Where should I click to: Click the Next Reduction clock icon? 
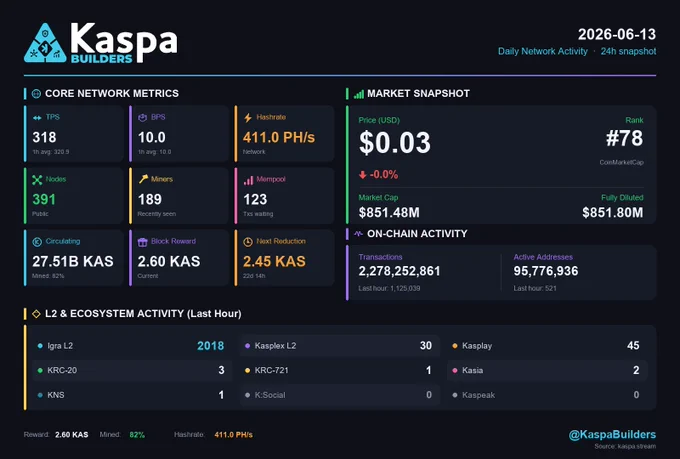(248, 242)
